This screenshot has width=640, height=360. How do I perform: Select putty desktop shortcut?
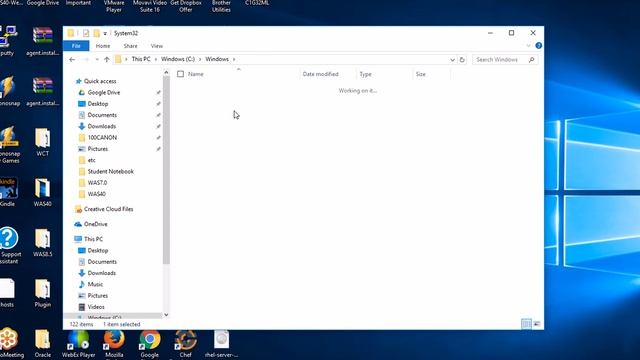[7, 41]
